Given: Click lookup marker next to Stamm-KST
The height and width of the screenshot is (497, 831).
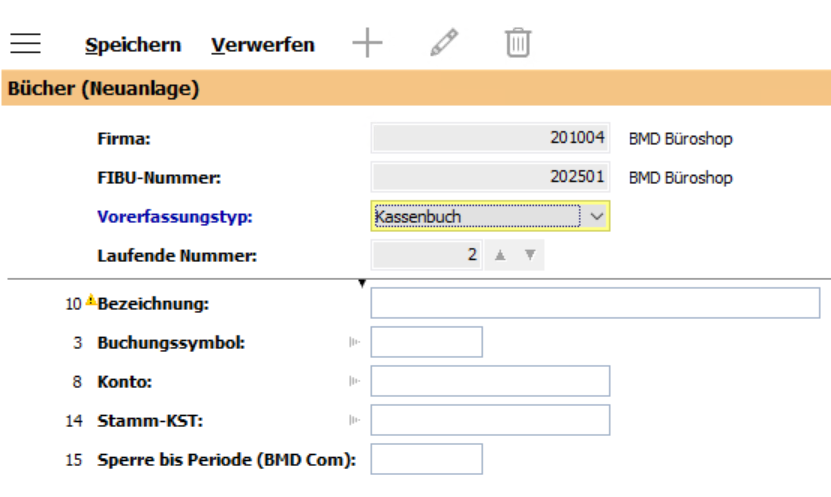Looking at the screenshot, I should point(353,420).
